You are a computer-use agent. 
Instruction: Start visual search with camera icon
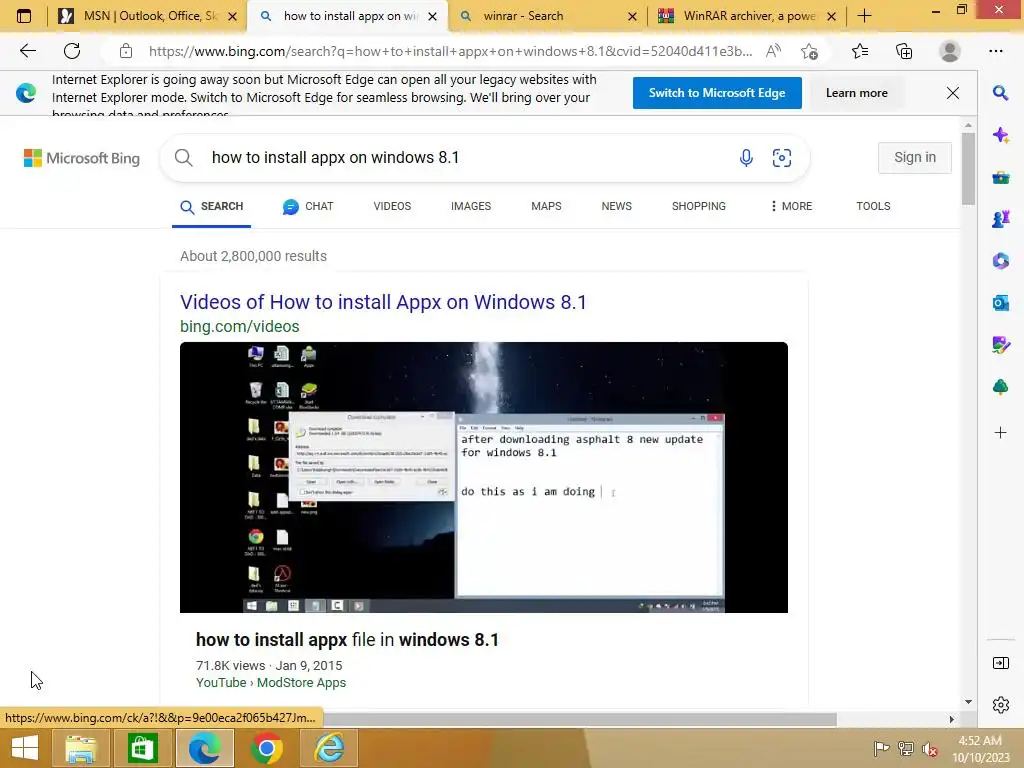782,157
